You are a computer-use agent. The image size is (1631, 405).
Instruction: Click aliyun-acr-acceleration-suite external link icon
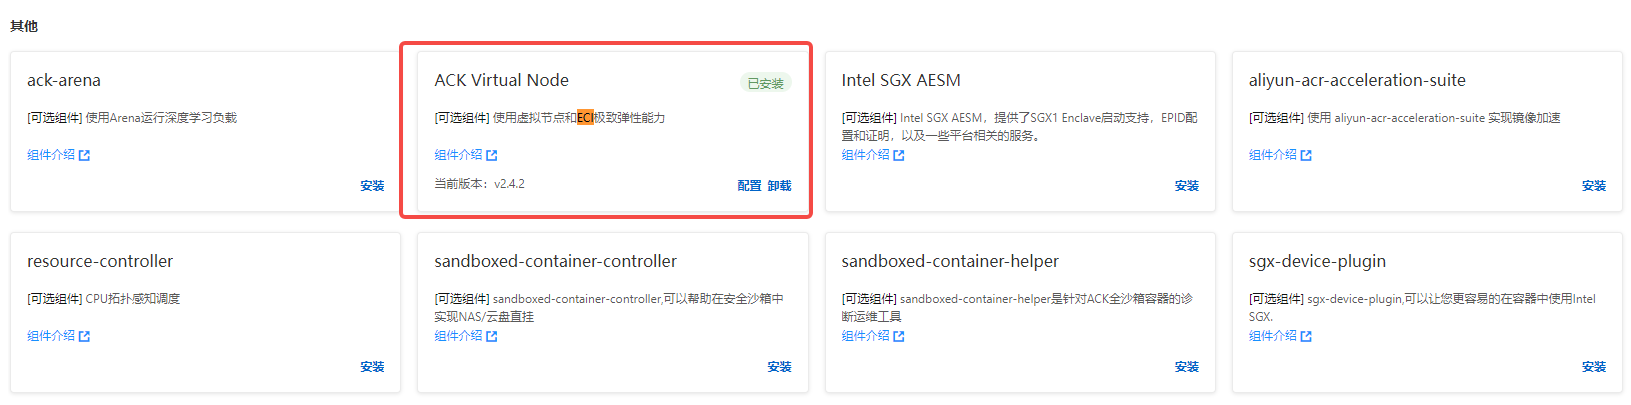[1306, 156]
